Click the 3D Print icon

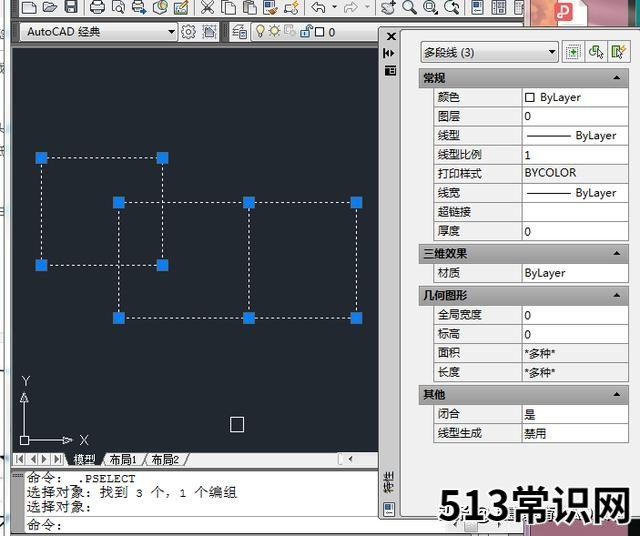tap(160, 7)
